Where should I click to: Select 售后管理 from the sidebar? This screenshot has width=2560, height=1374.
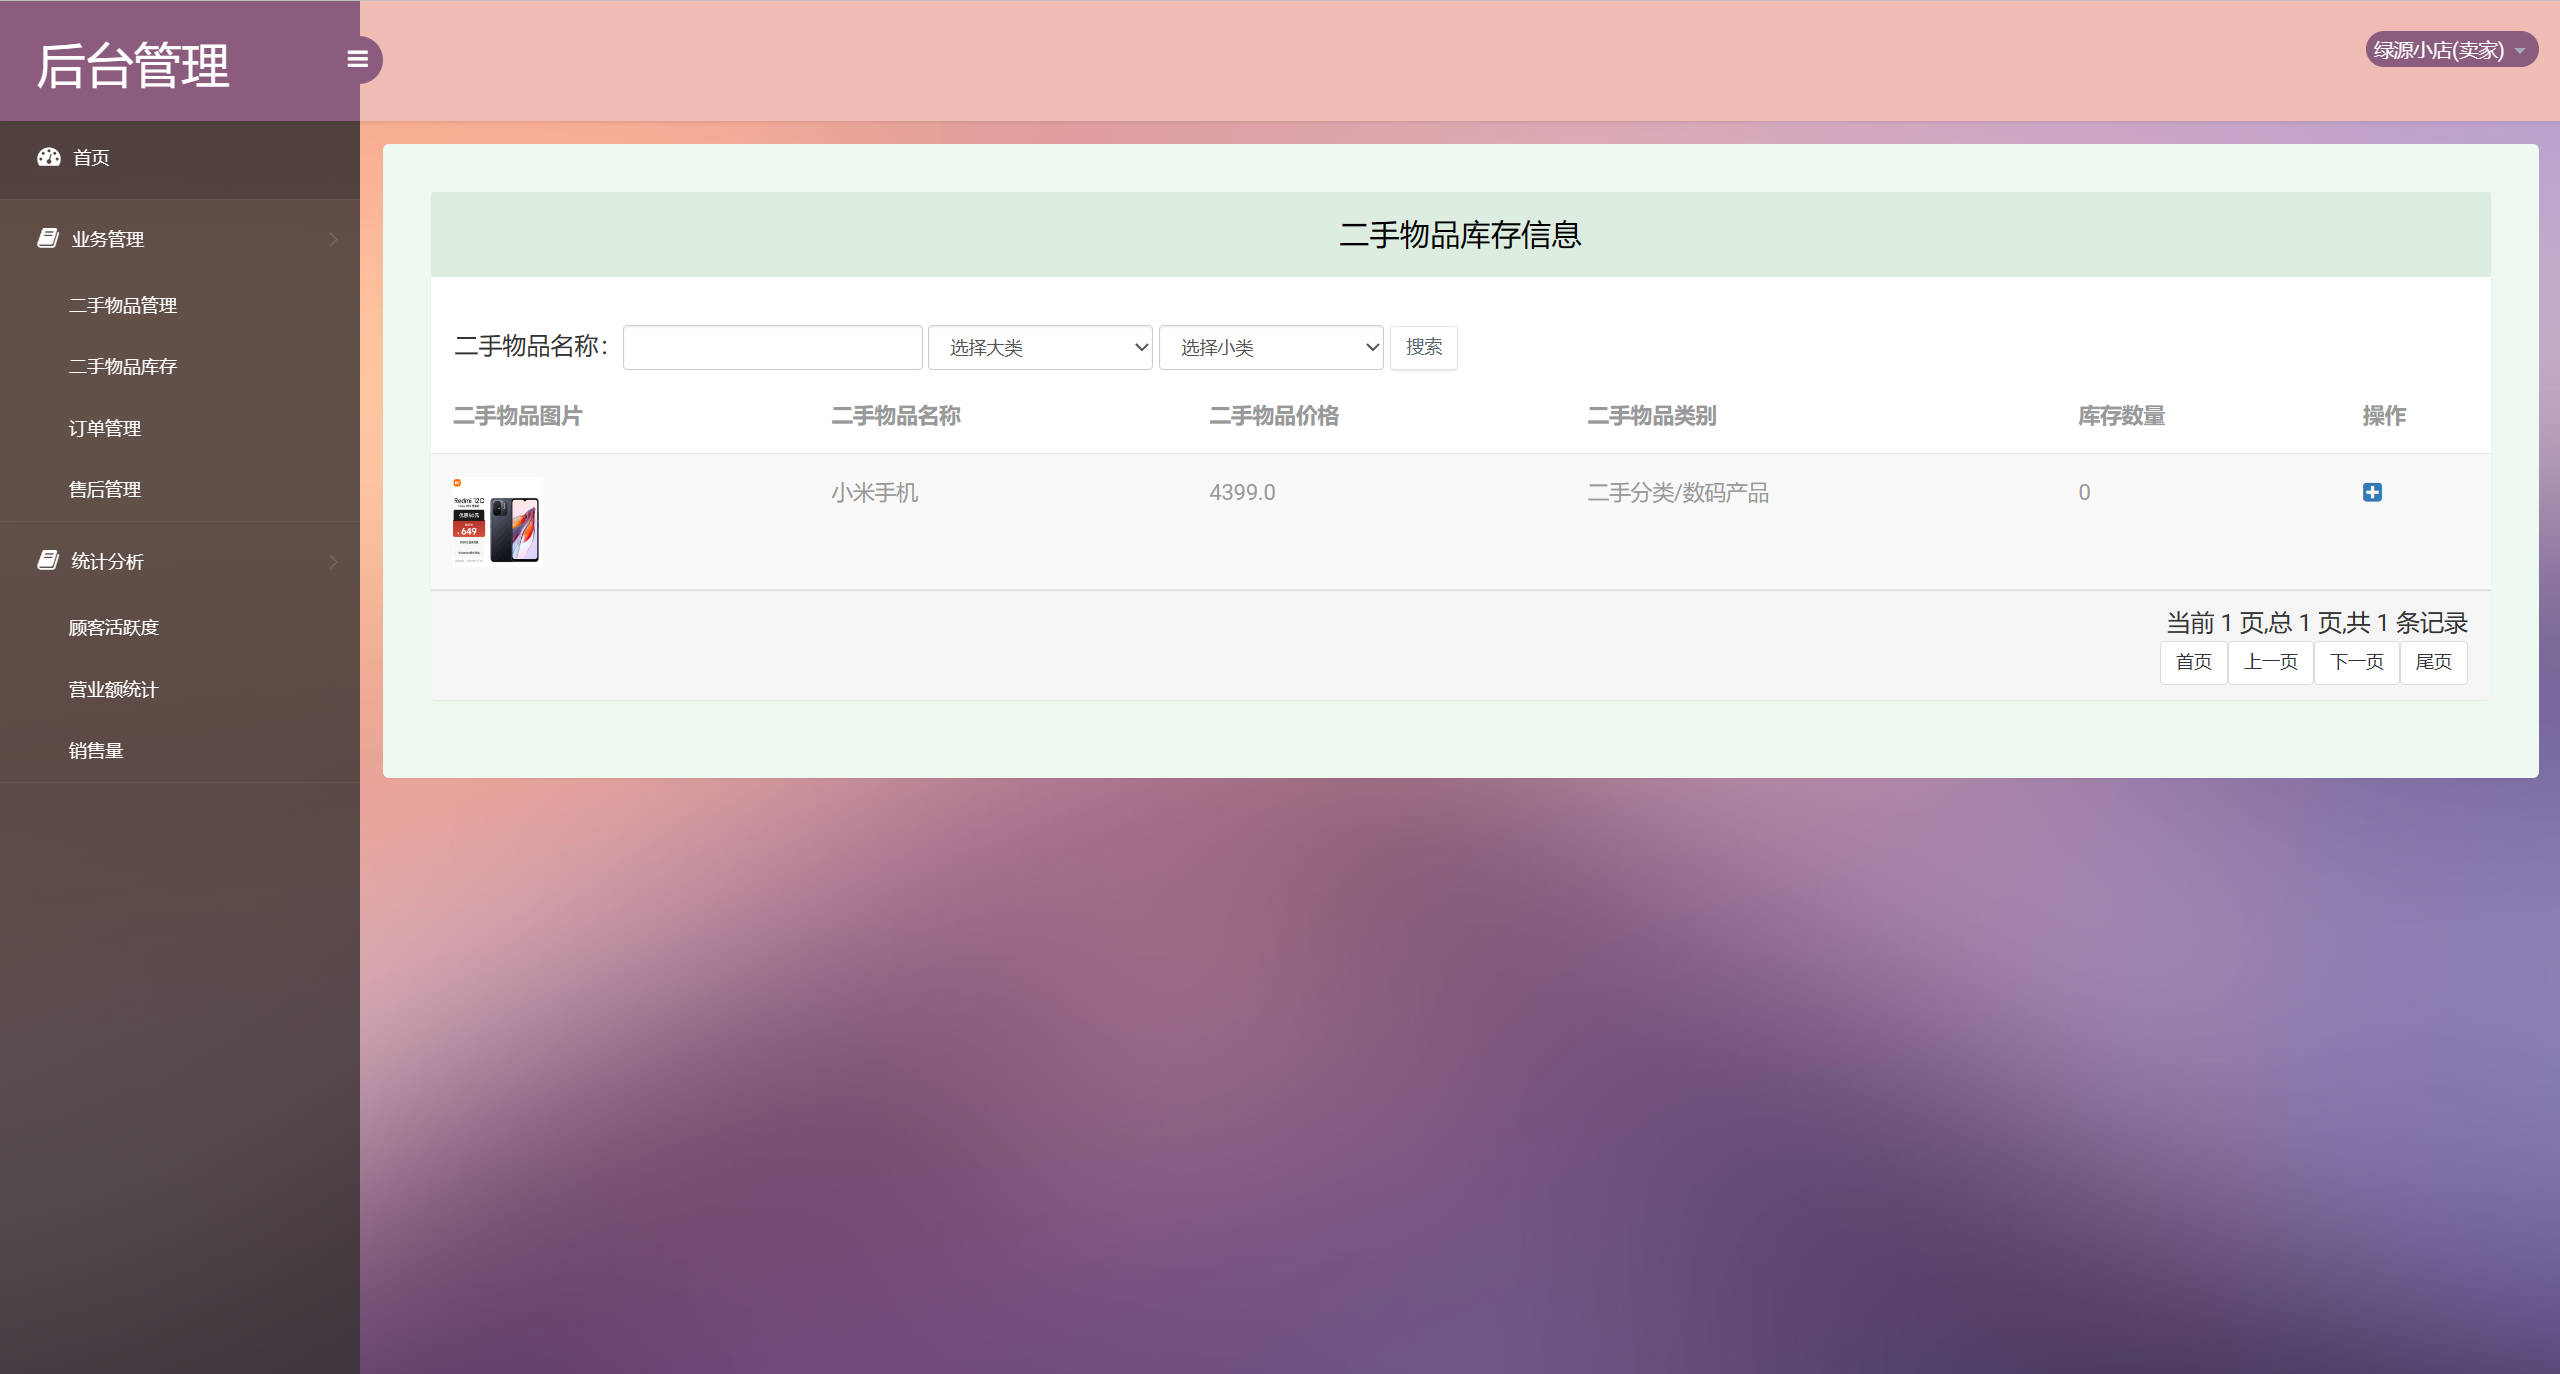click(x=105, y=489)
